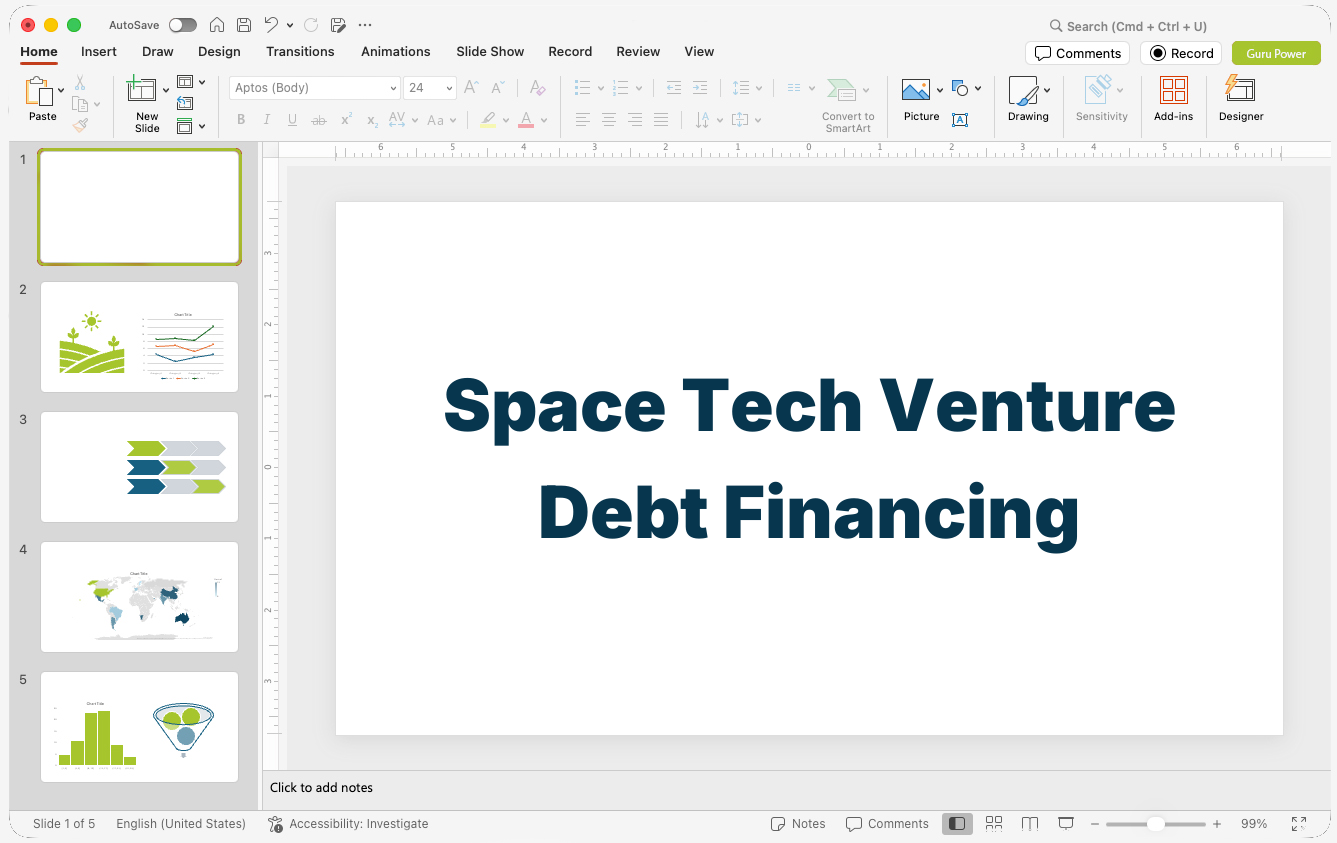Switch to Slide Sorter view in status bar
The width and height of the screenshot is (1337, 843).
tap(994, 823)
